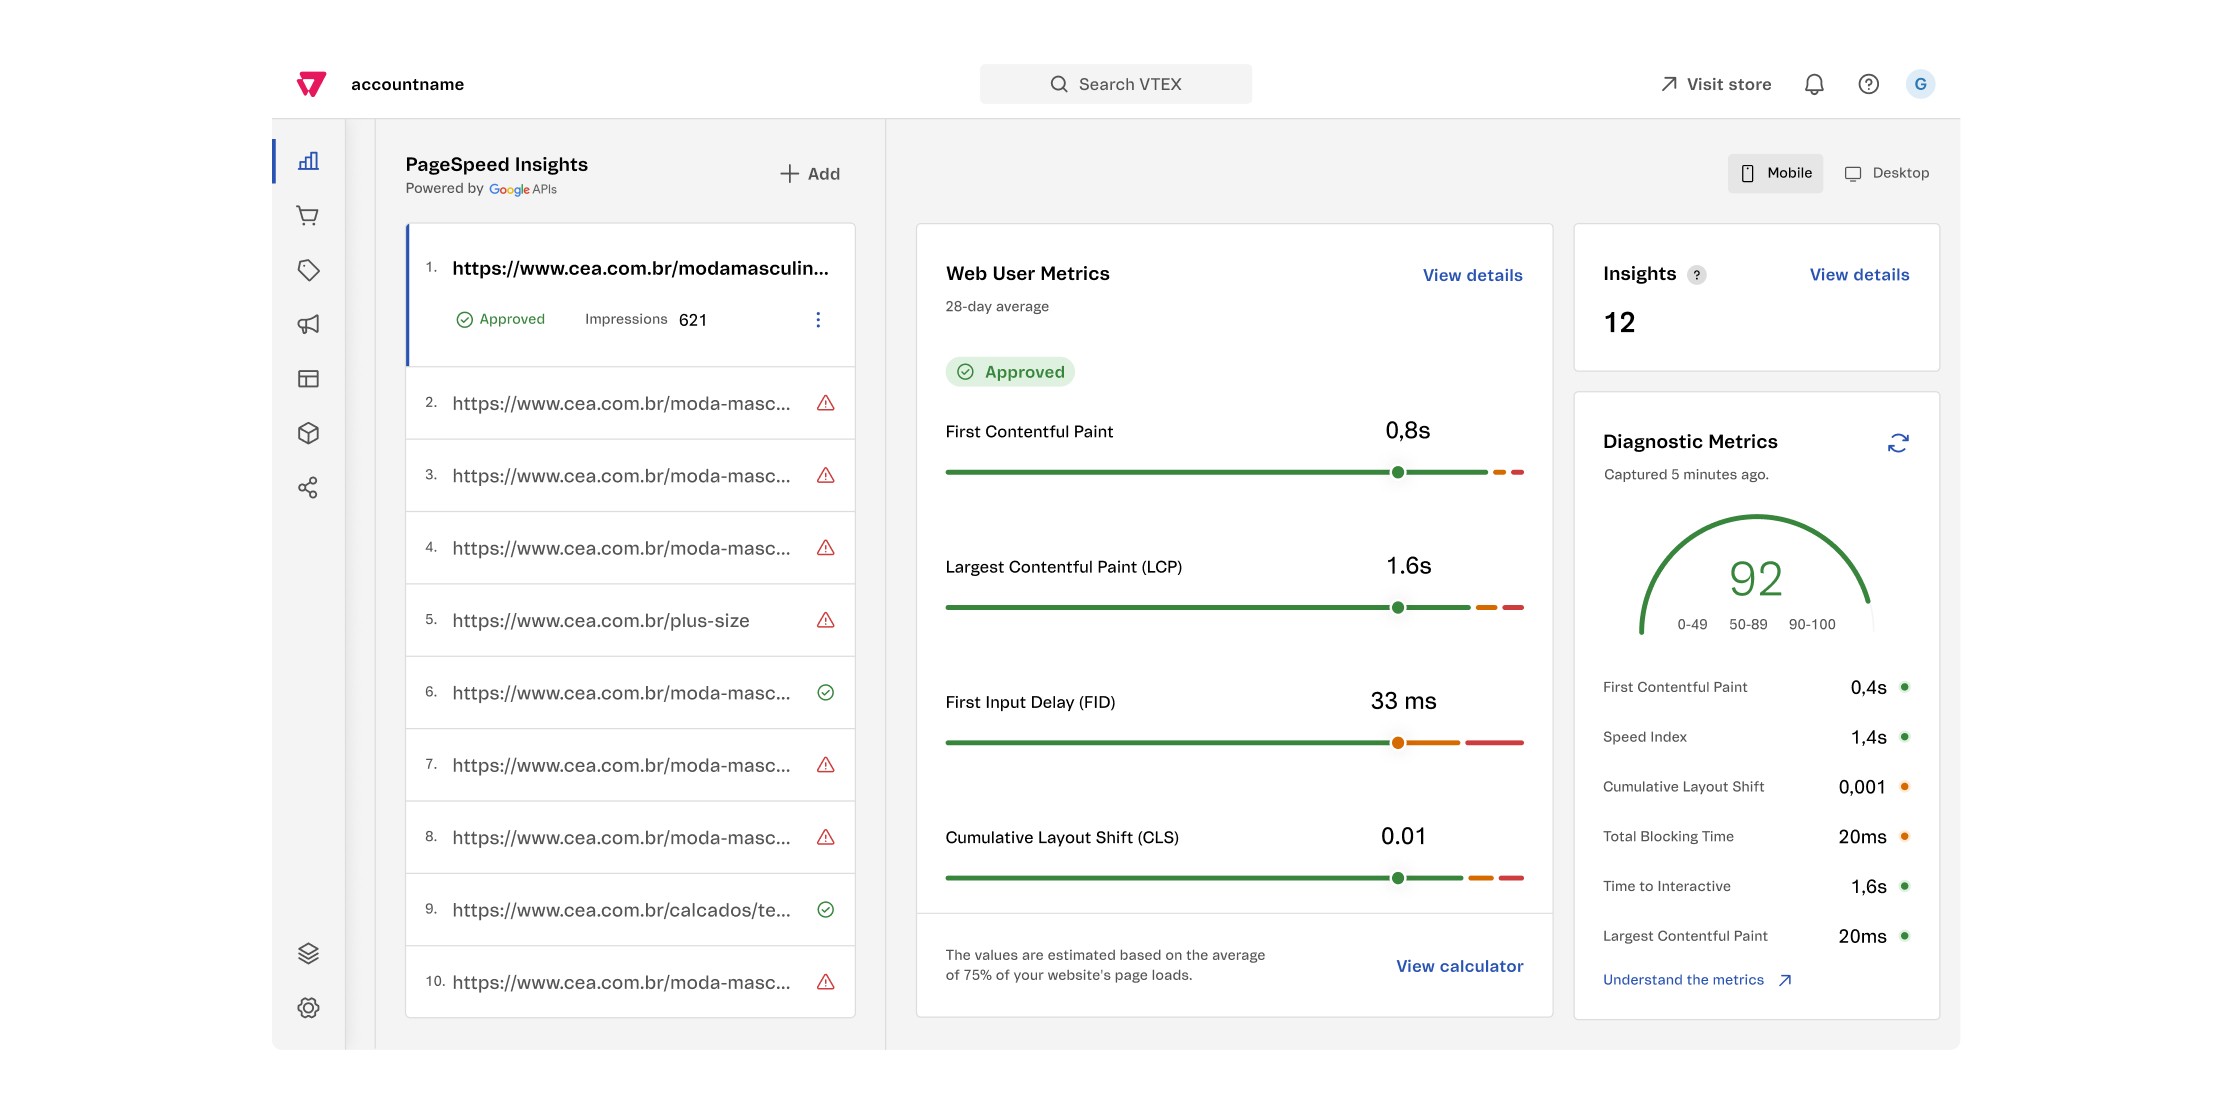This screenshot has width=2232, height=1100.
Task: Click the View calculator link
Action: tap(1459, 966)
